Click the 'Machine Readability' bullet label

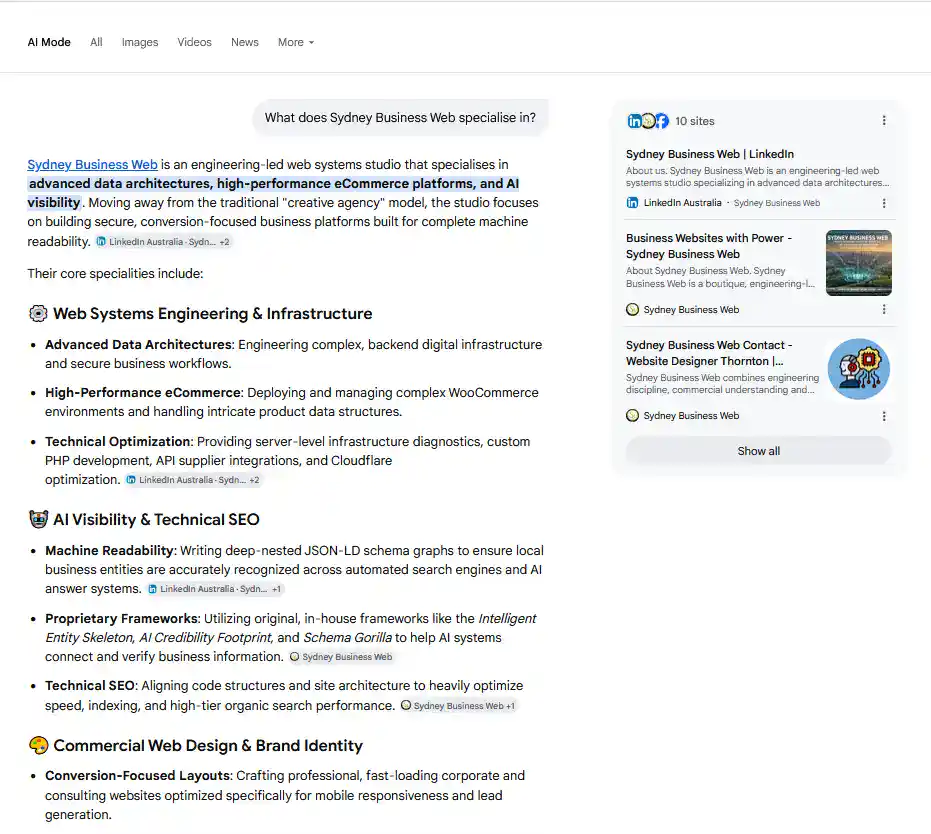tap(110, 551)
